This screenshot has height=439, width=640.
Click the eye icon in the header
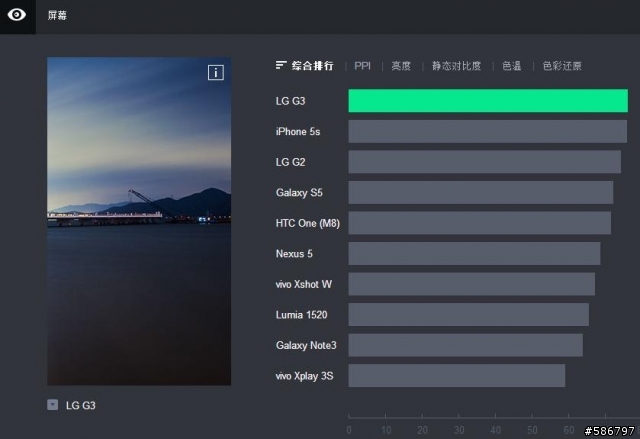click(17, 15)
